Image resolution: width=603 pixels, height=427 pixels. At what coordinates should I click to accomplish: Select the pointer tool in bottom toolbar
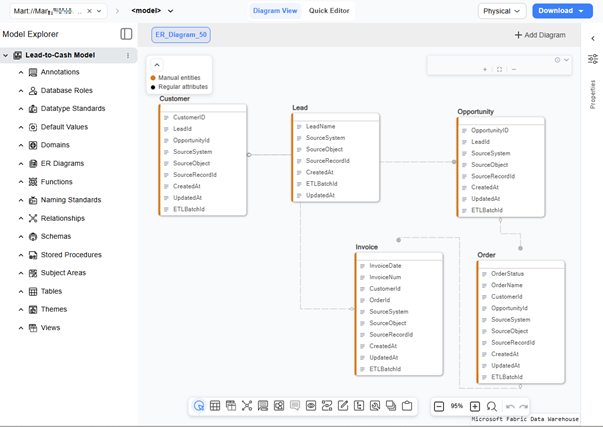tap(199, 406)
